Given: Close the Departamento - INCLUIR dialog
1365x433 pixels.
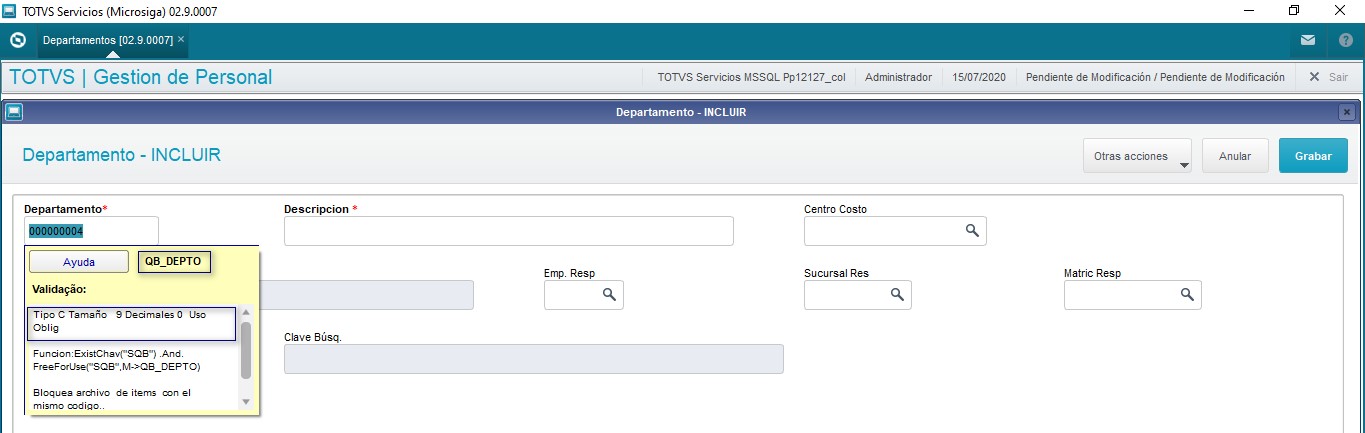Looking at the screenshot, I should pos(1346,112).
